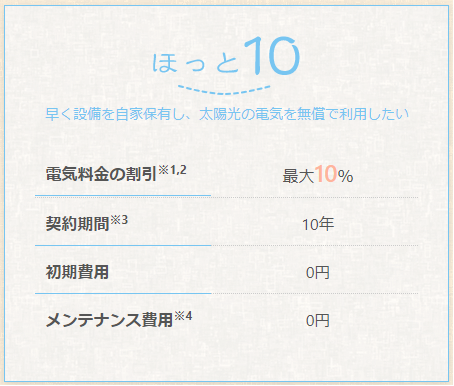Click the 最大10% discount value
This screenshot has width=454, height=386.
318,174
